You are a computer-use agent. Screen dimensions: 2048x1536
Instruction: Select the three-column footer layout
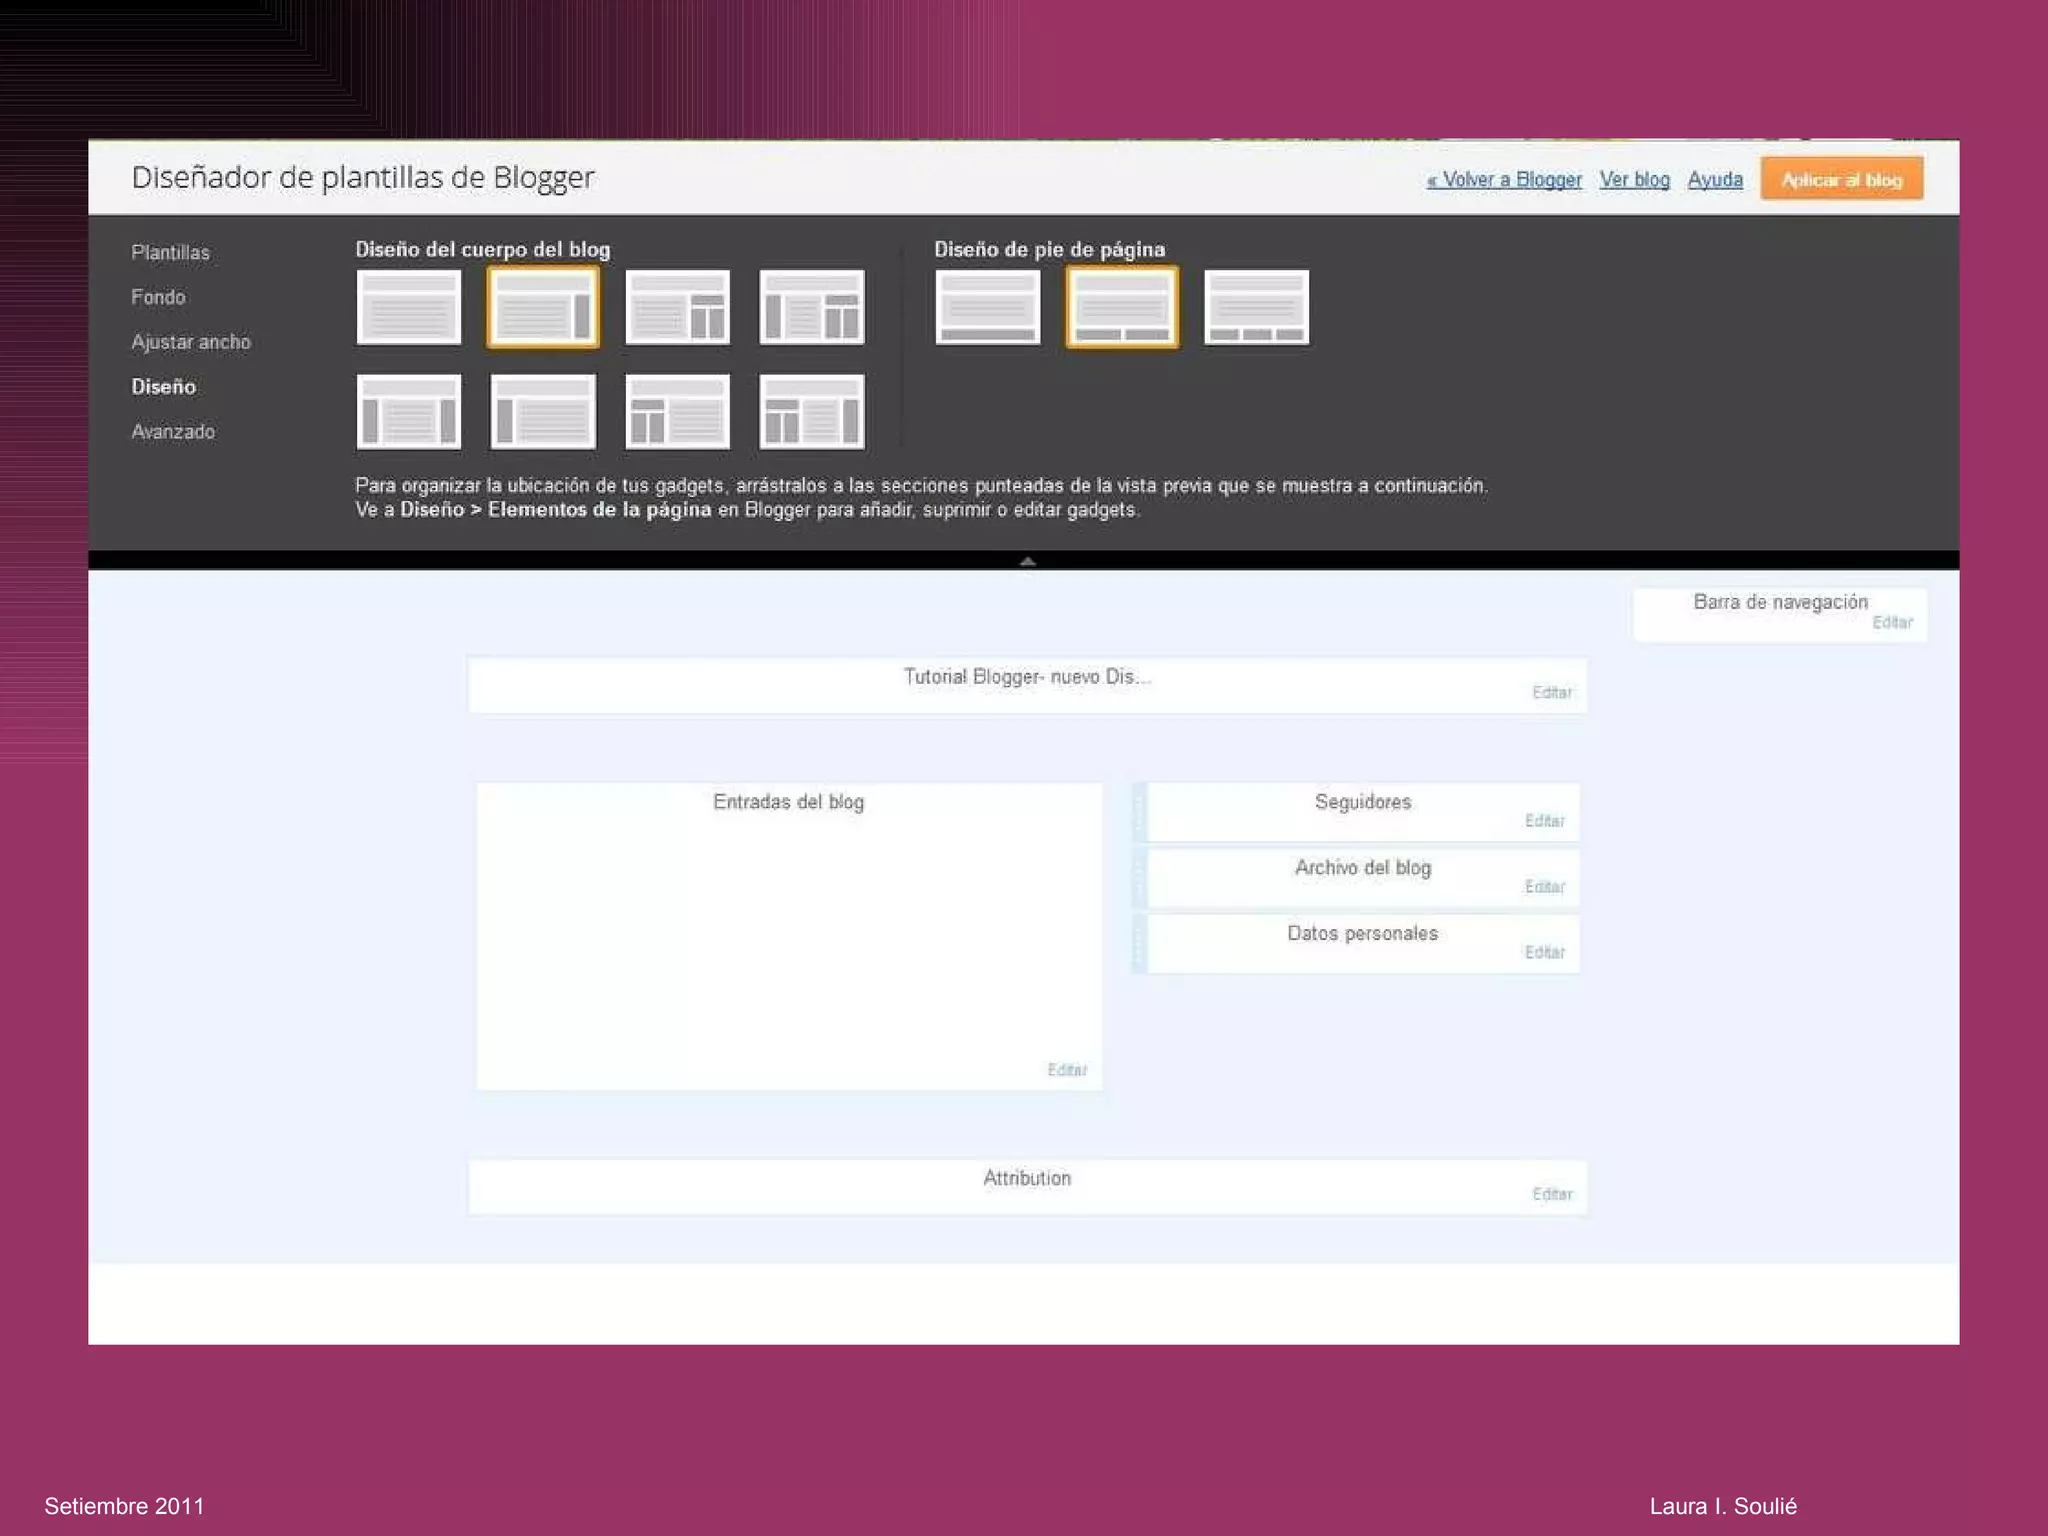click(1256, 307)
